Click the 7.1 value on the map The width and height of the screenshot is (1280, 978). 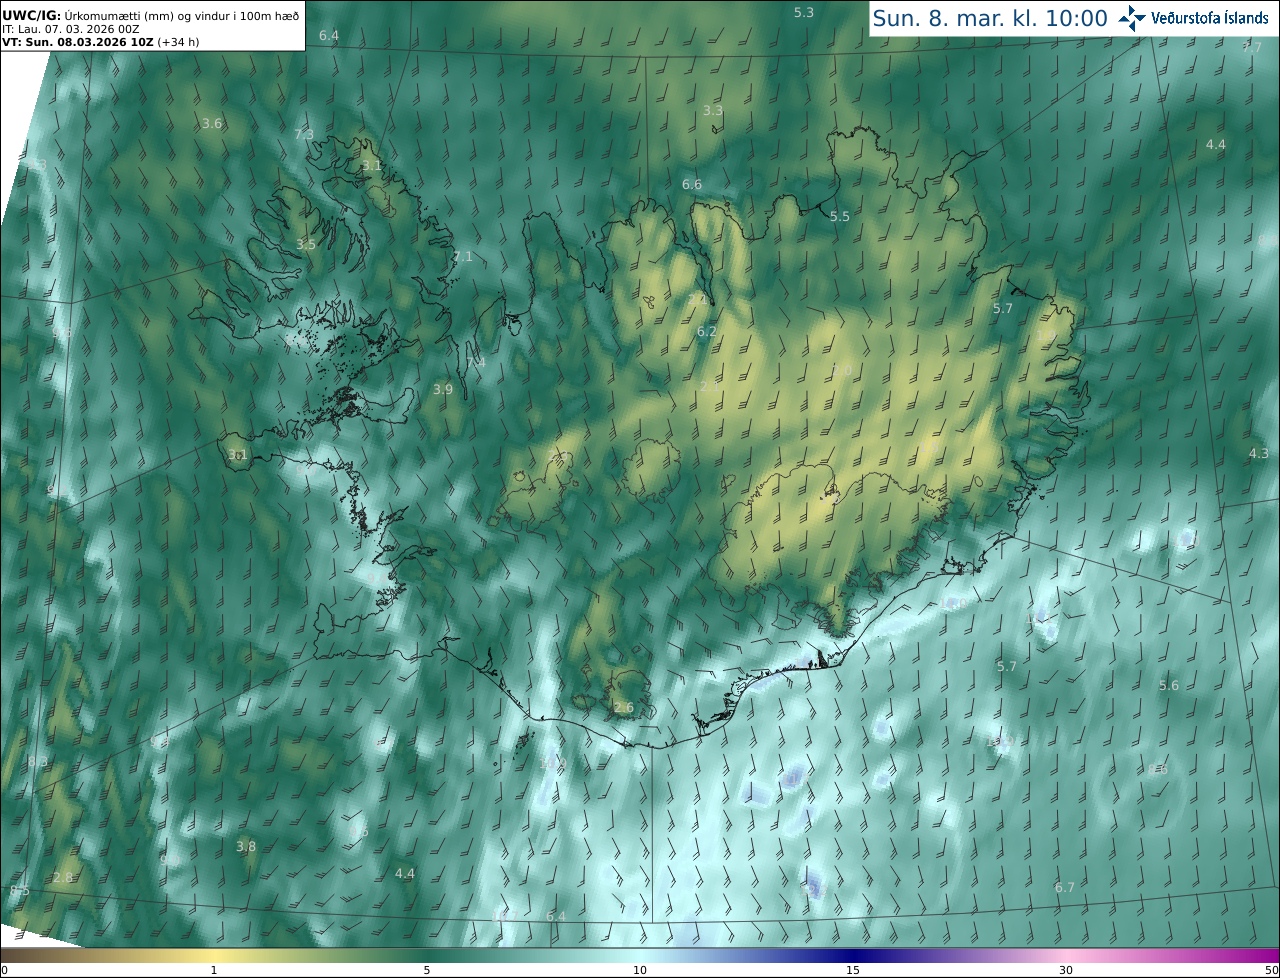pos(462,257)
